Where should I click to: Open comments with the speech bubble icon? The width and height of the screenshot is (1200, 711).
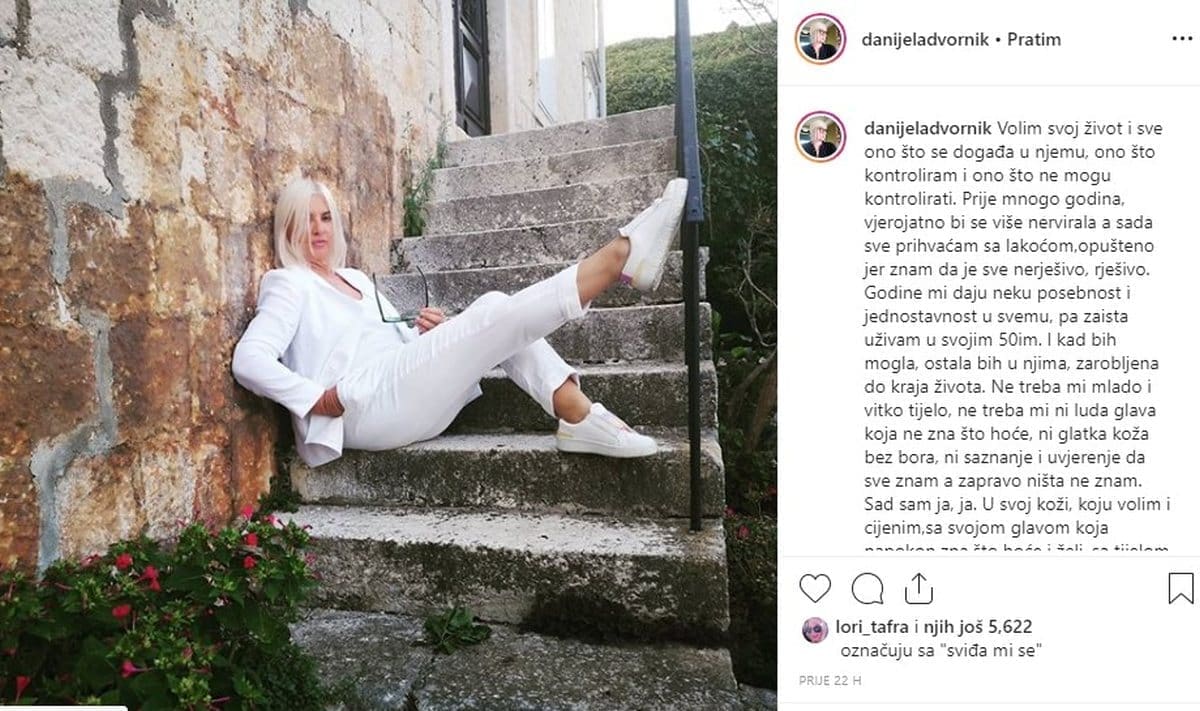point(867,588)
